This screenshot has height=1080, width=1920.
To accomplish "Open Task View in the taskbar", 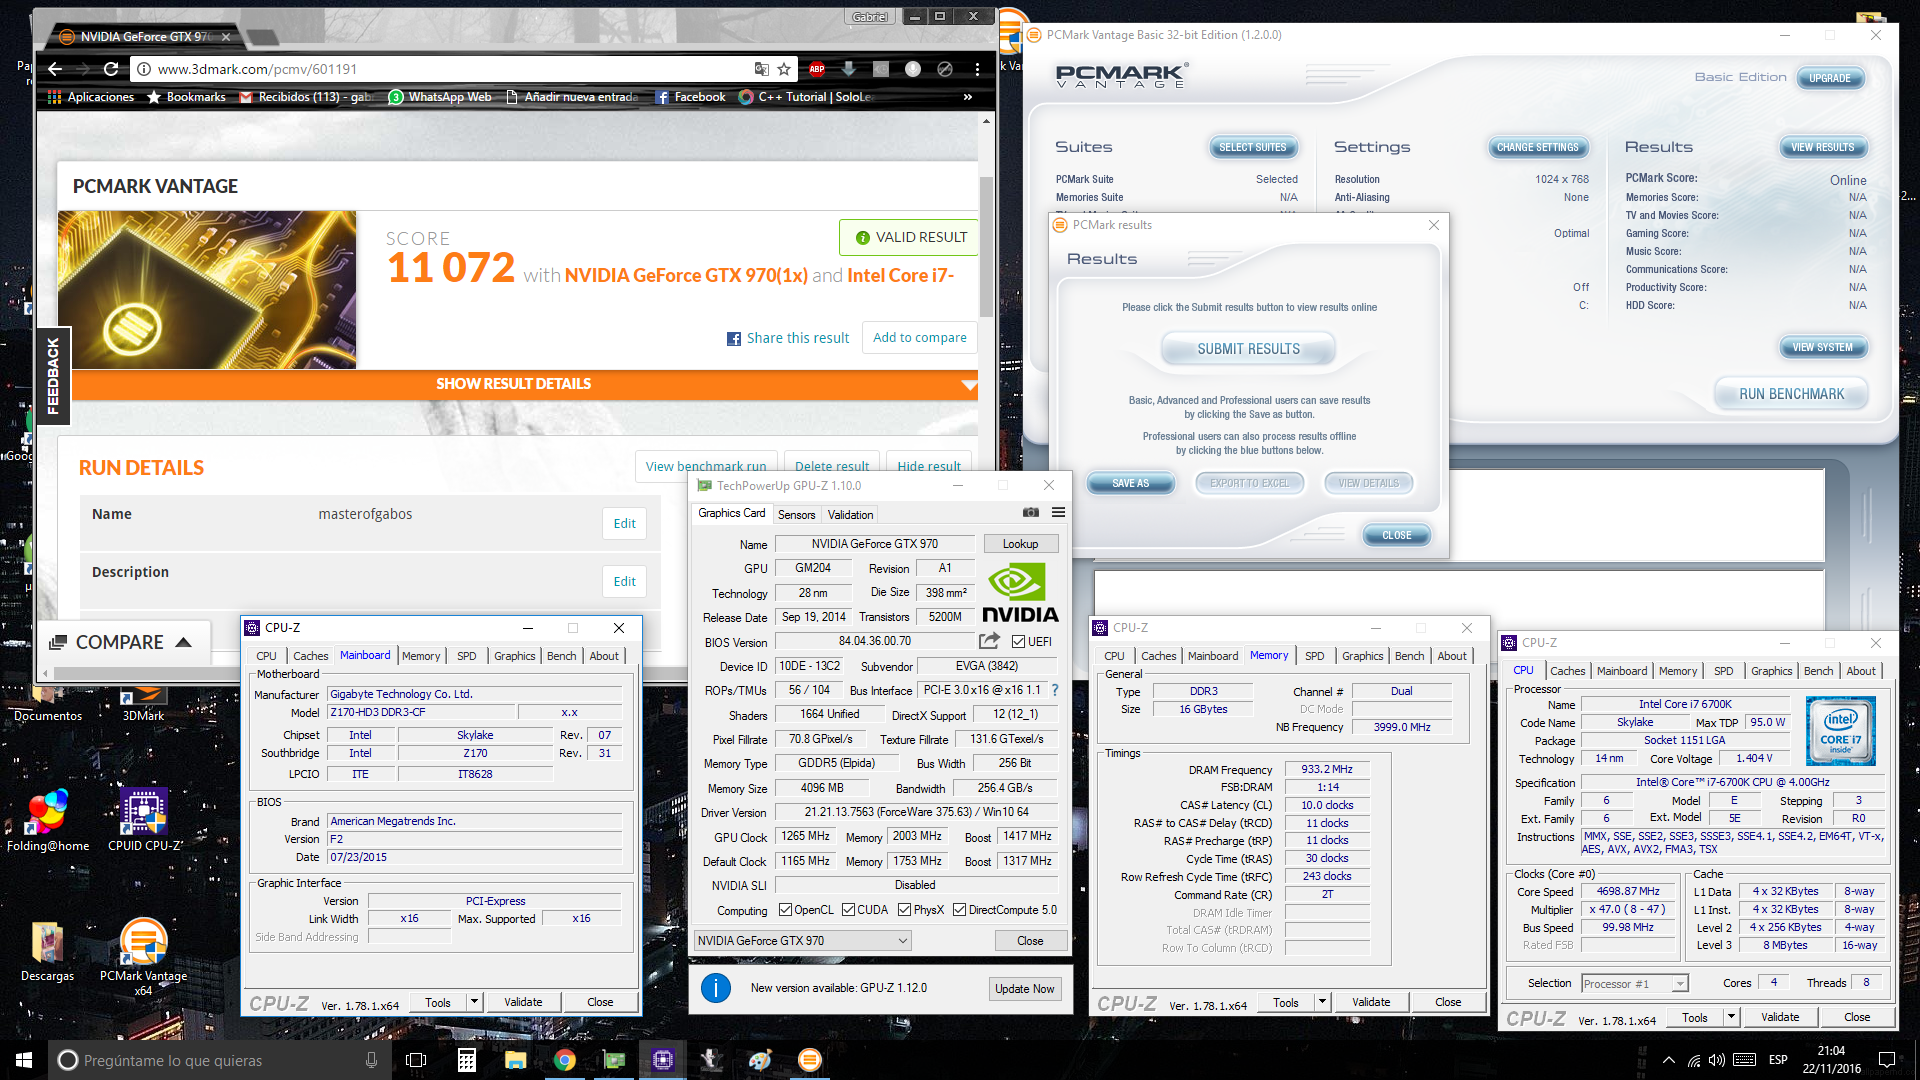I will coord(416,1060).
